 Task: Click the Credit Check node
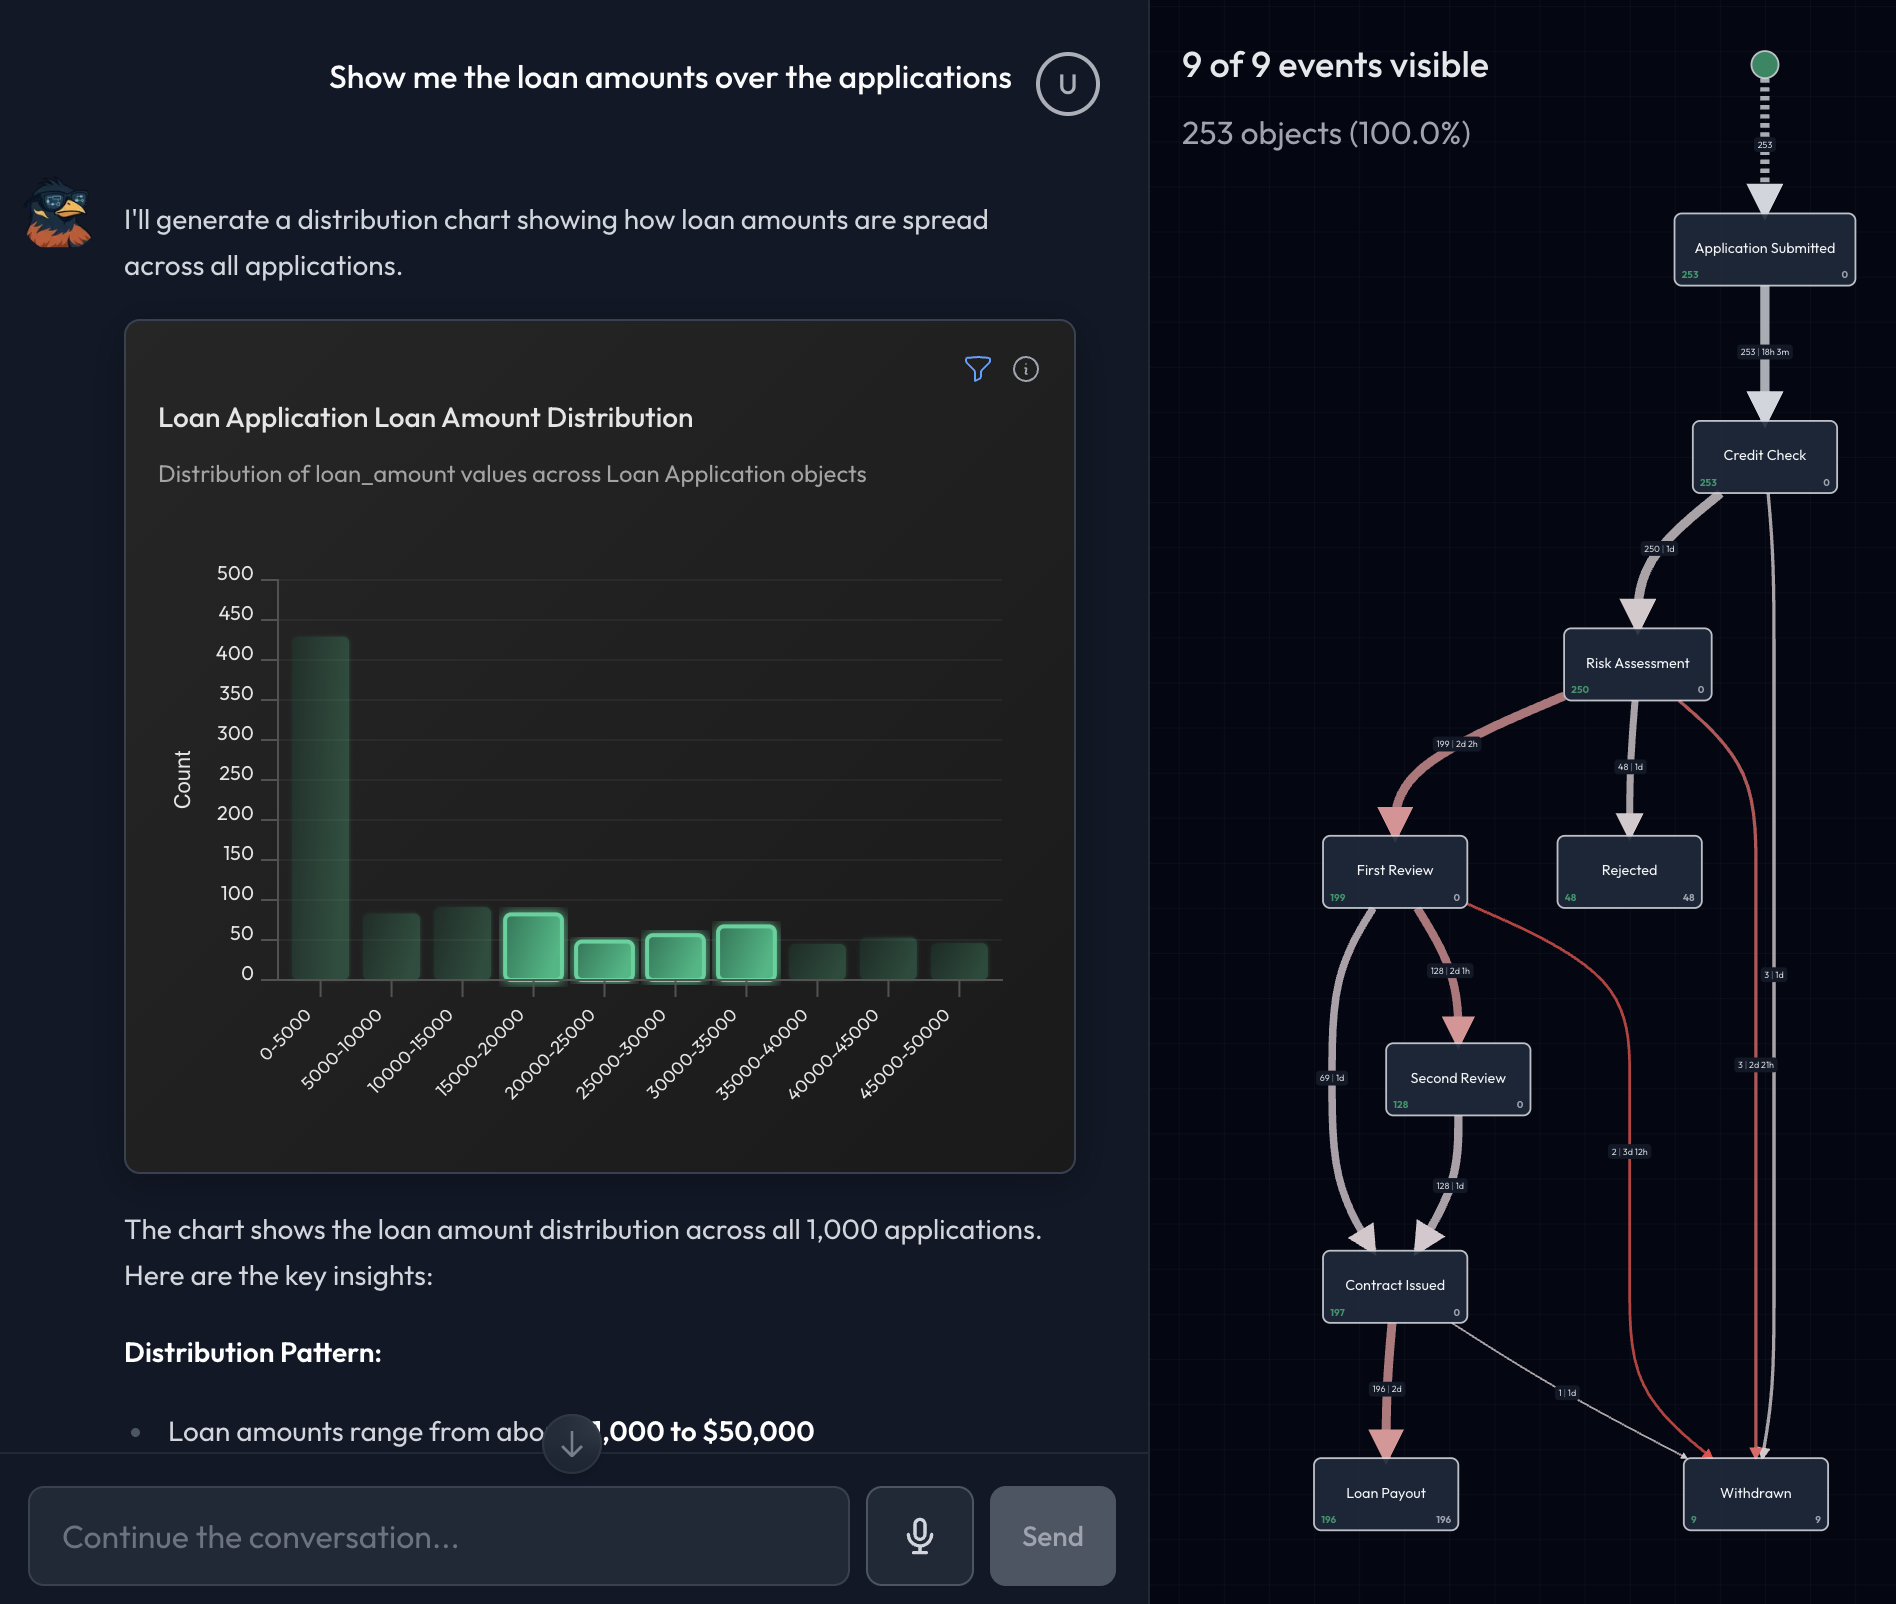pos(1764,456)
